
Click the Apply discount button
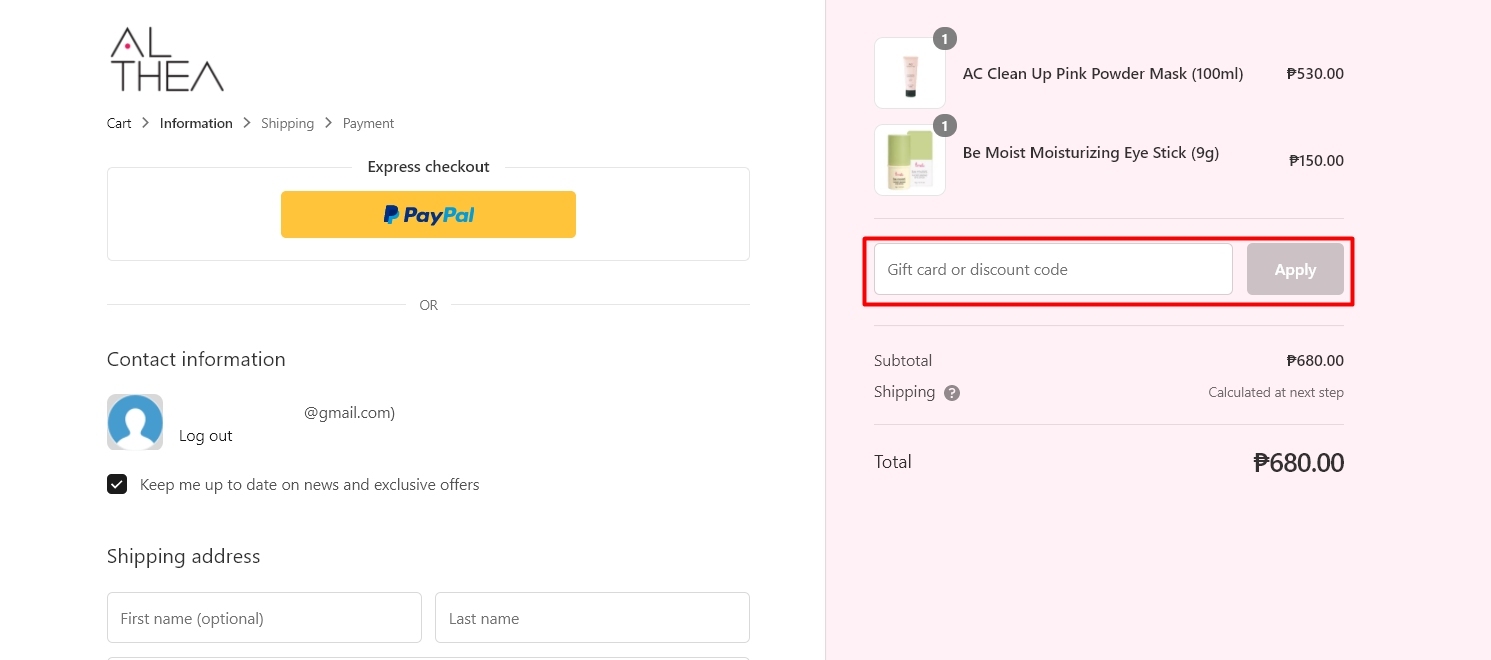1295,269
